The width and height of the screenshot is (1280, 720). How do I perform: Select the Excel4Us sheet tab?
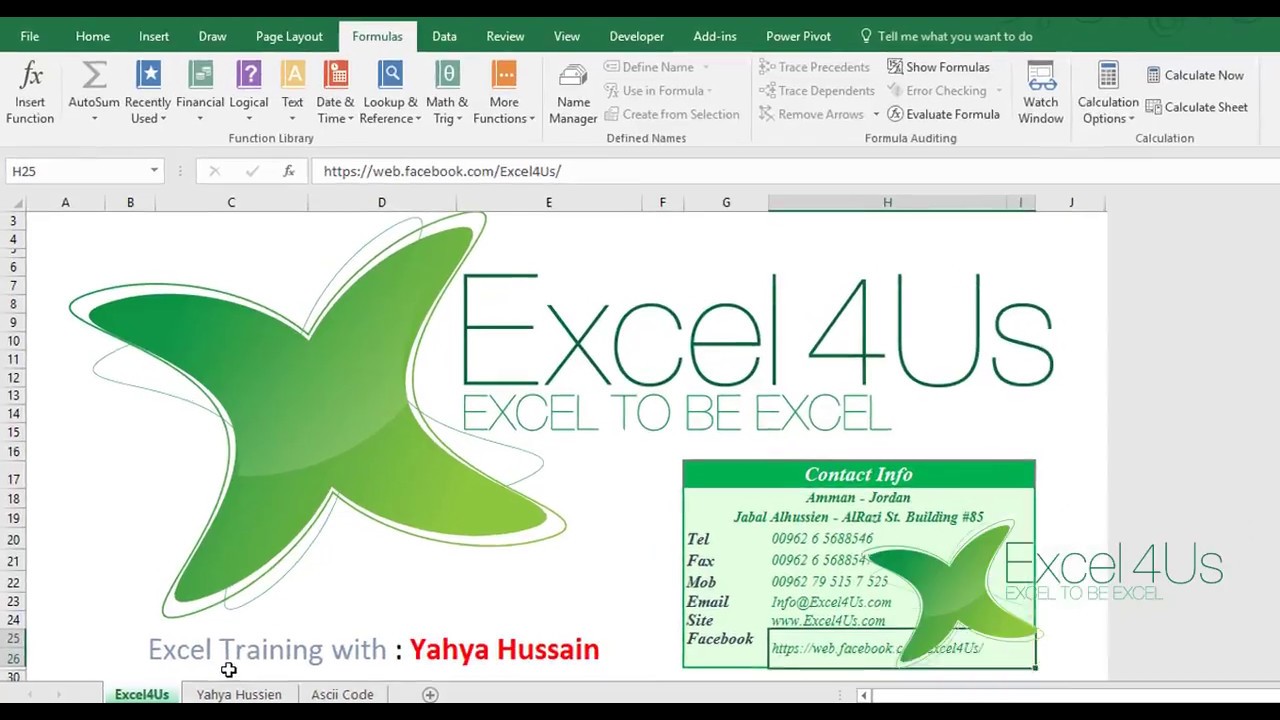[141, 694]
